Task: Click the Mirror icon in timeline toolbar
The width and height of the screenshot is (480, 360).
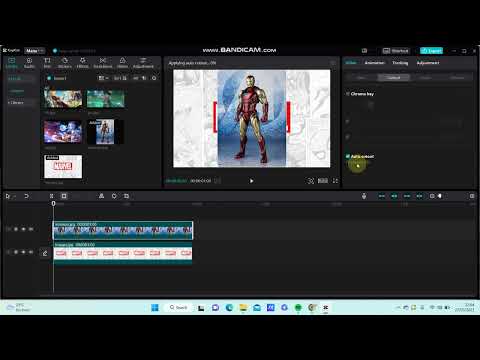Action: (101, 196)
